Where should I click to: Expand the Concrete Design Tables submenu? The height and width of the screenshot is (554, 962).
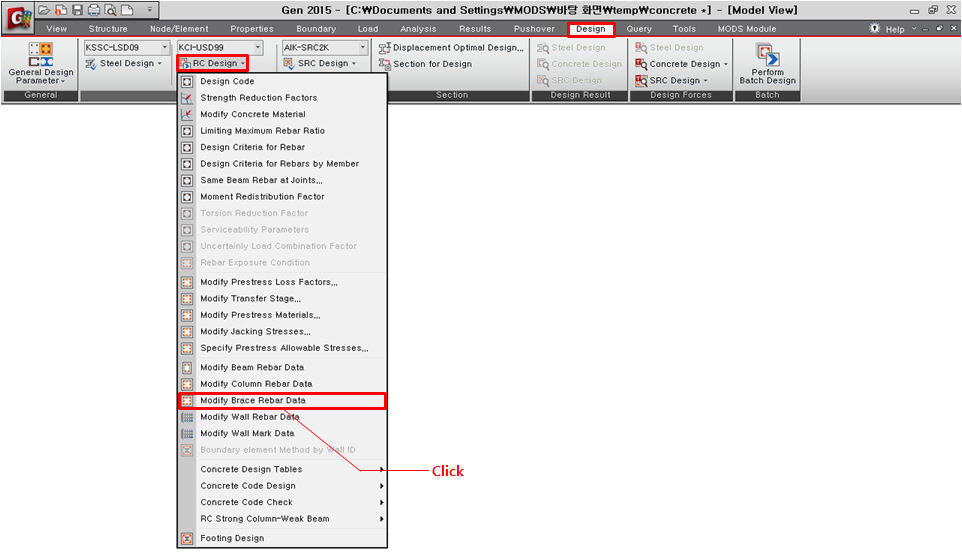click(x=382, y=469)
